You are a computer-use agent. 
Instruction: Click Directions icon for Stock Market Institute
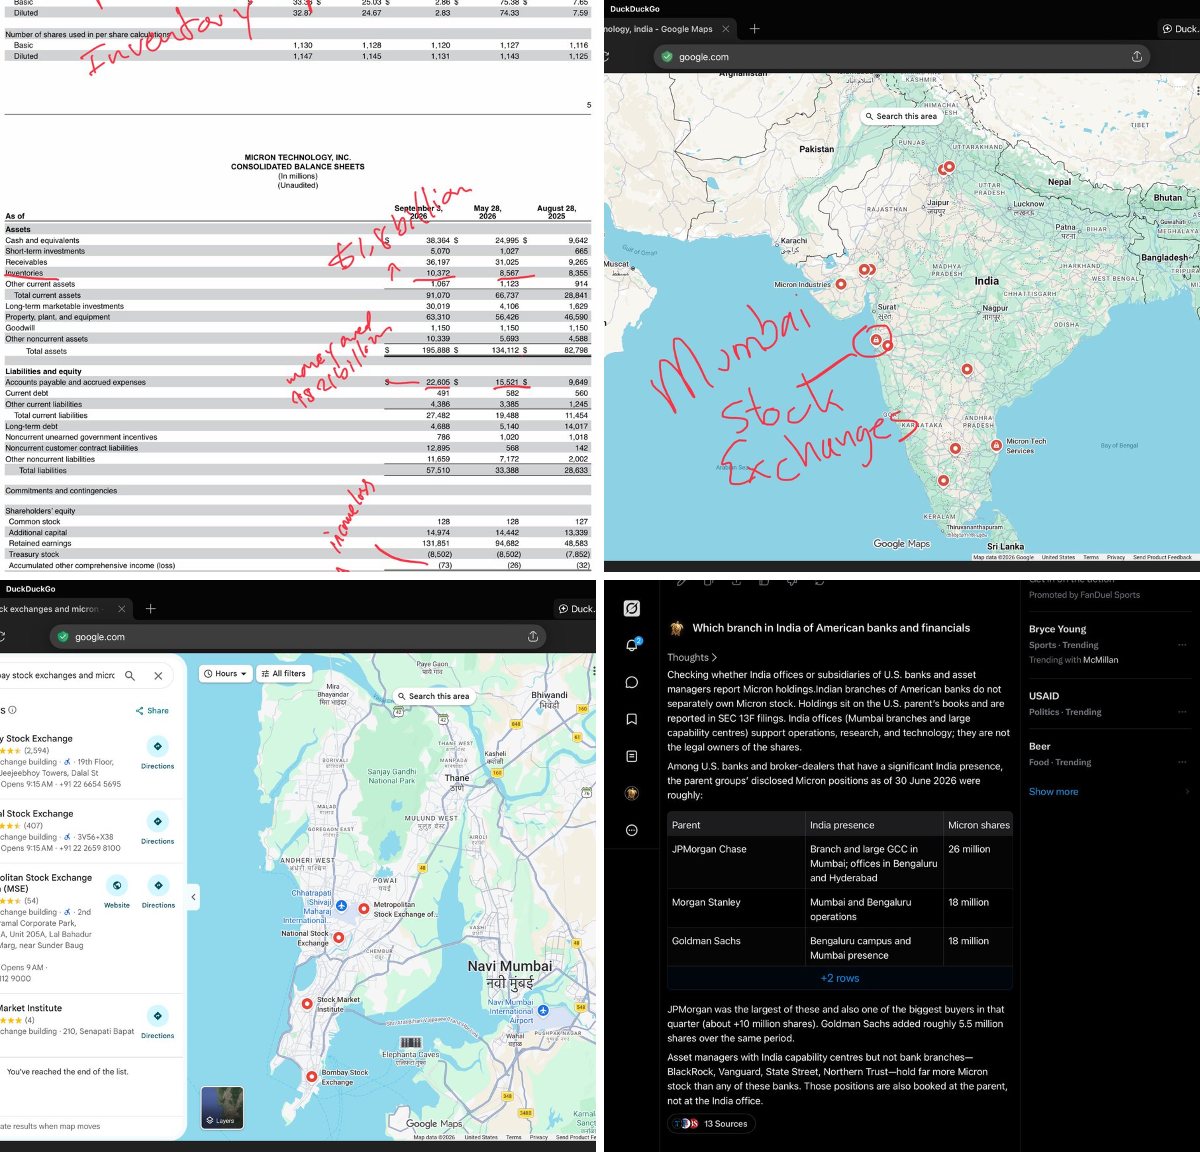pos(158,1016)
